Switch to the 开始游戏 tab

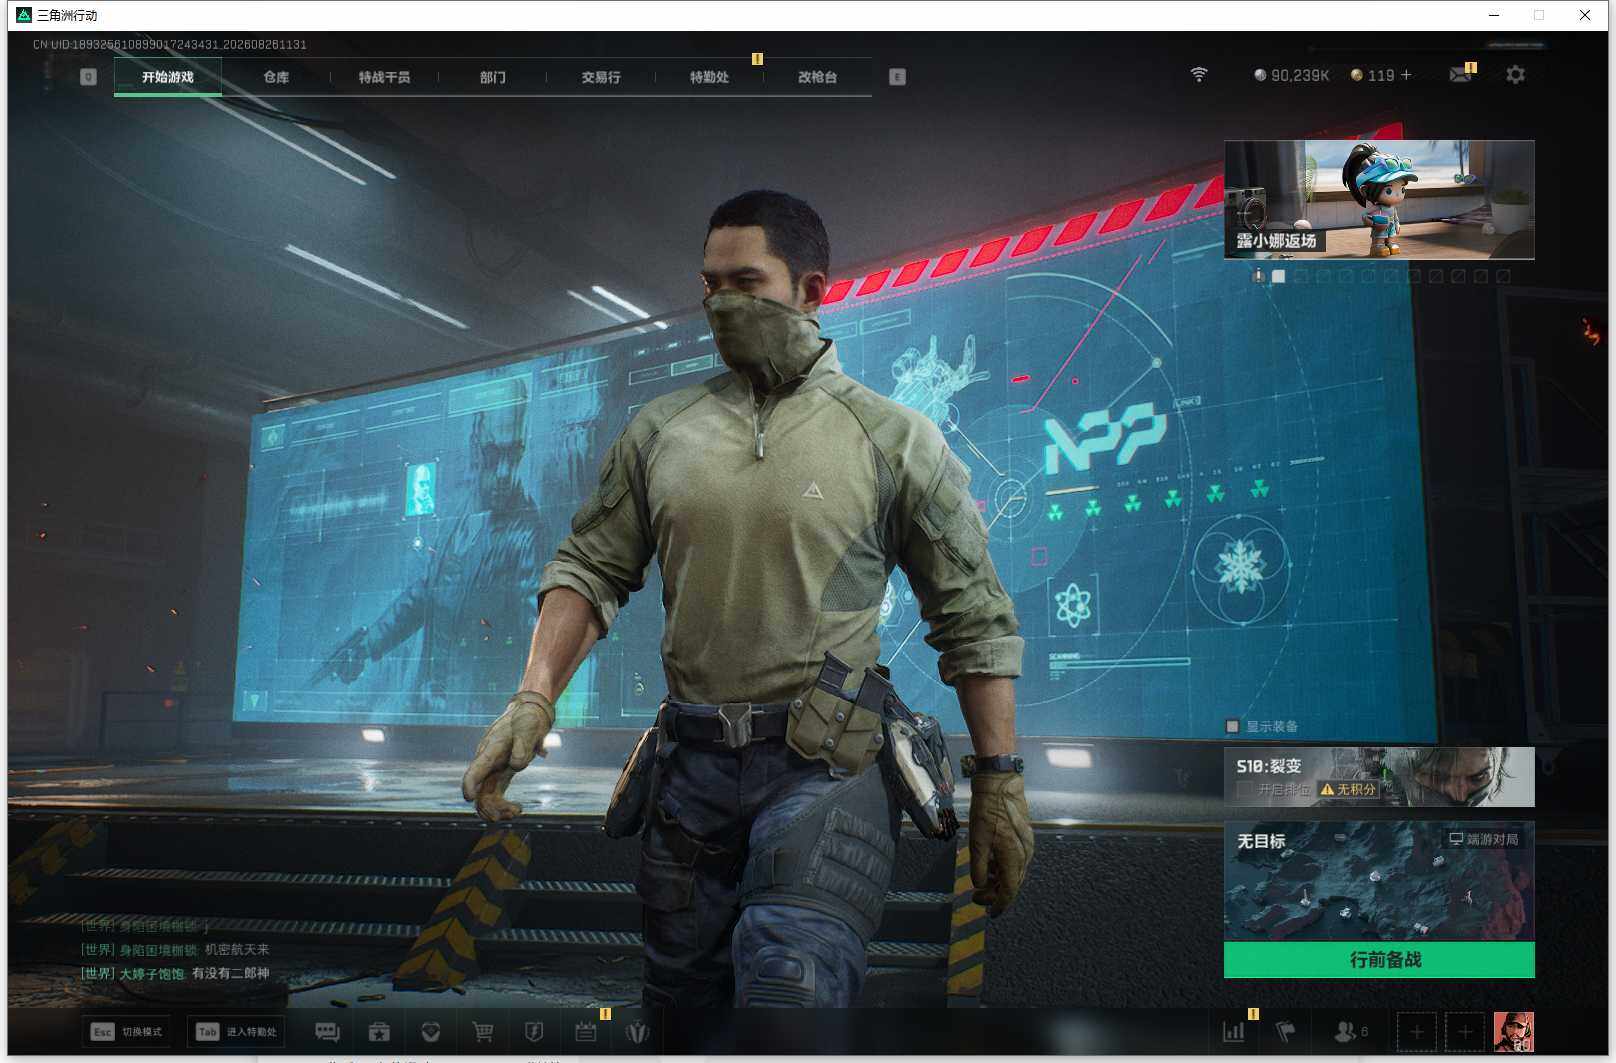coord(168,77)
